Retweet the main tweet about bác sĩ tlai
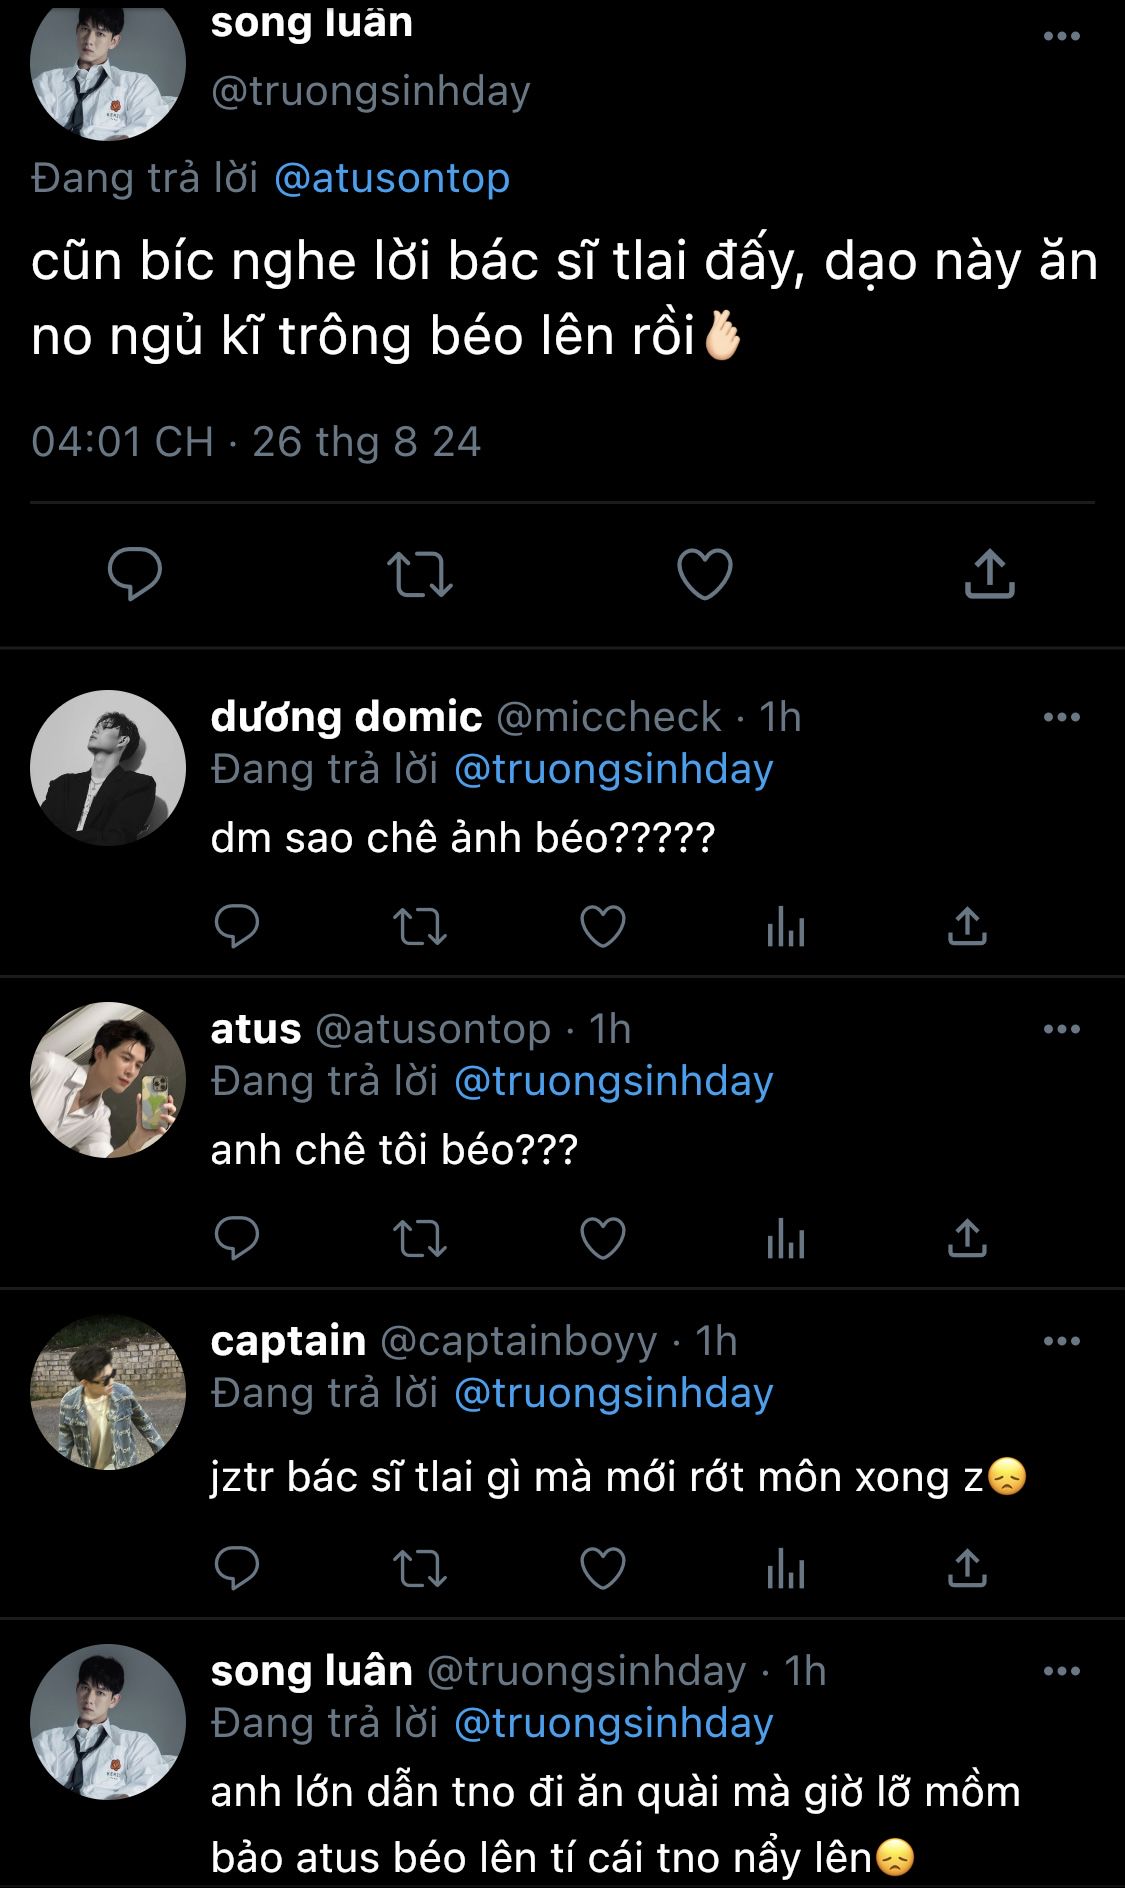Screen dimensions: 1125x1888 tap(420, 574)
